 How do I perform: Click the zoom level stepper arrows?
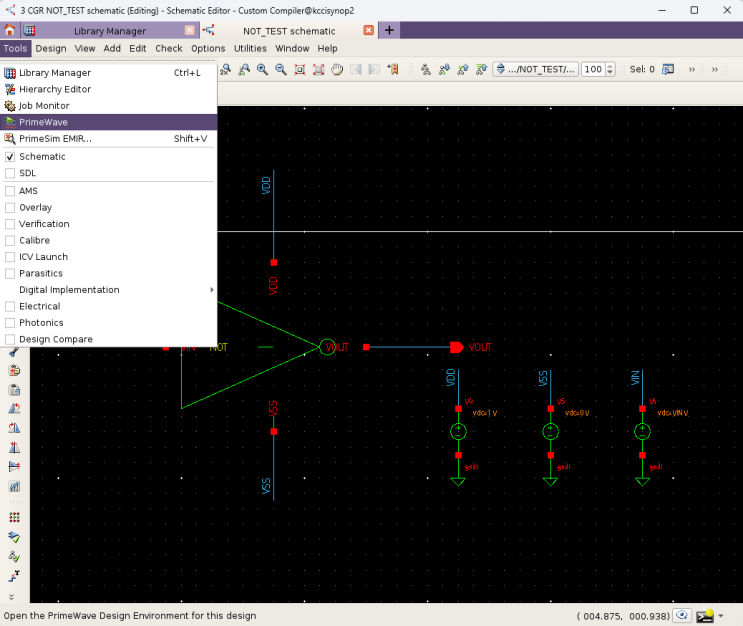[x=611, y=69]
